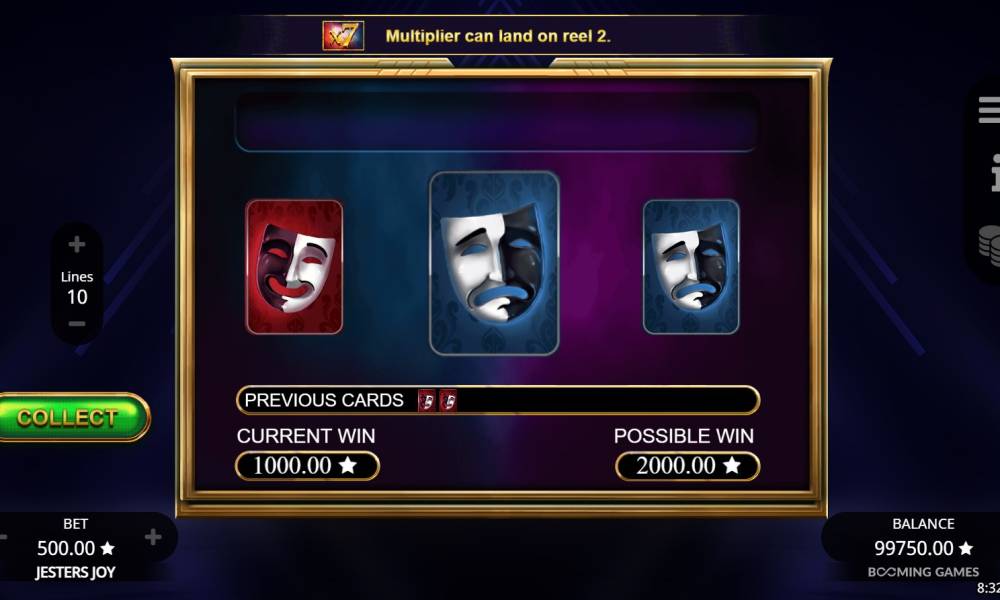Click the Booming Games logo
Image resolution: width=1000 pixels, height=600 pixels.
[923, 572]
